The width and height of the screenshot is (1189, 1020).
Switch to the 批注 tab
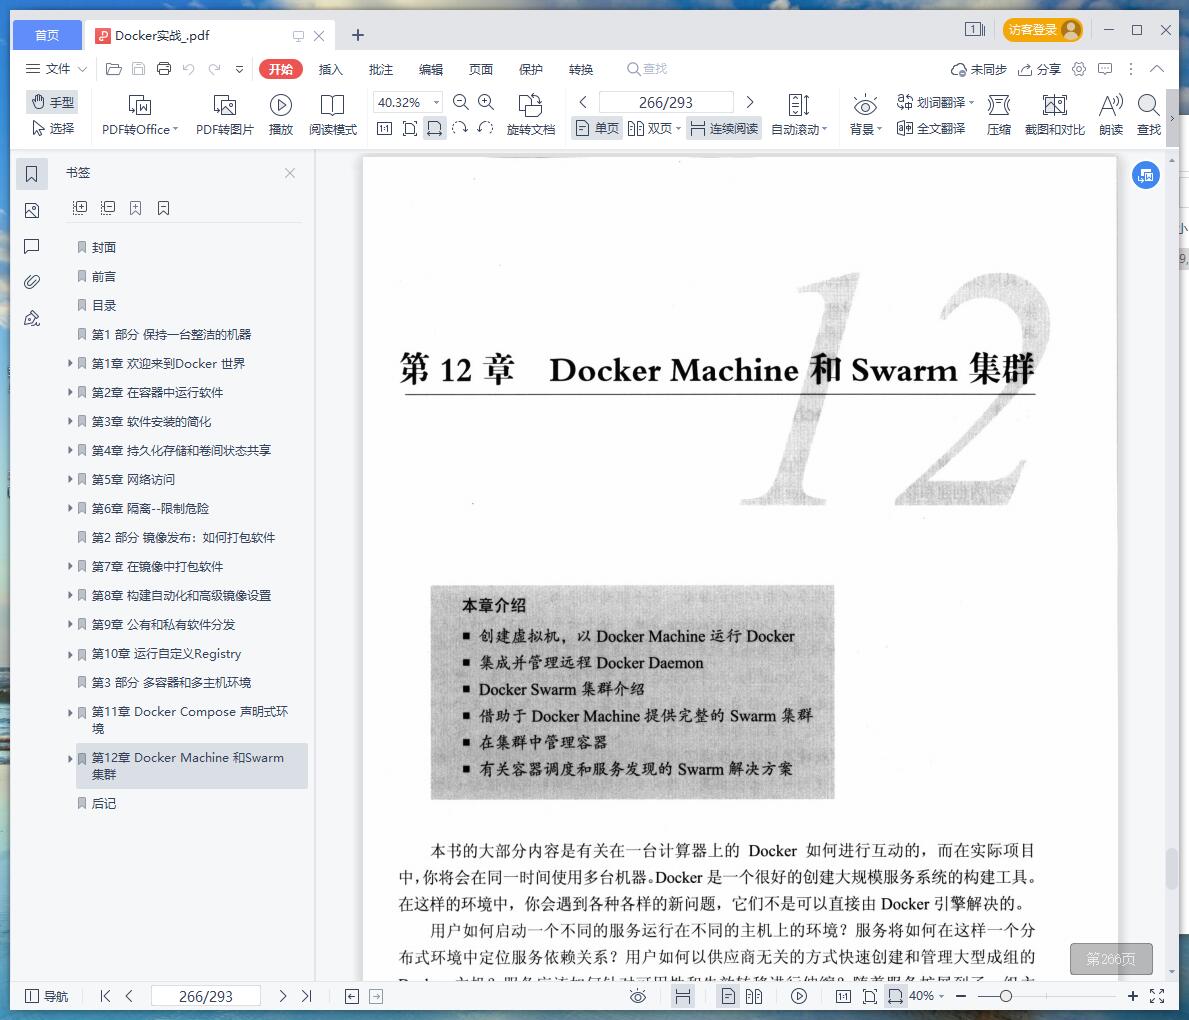381,69
